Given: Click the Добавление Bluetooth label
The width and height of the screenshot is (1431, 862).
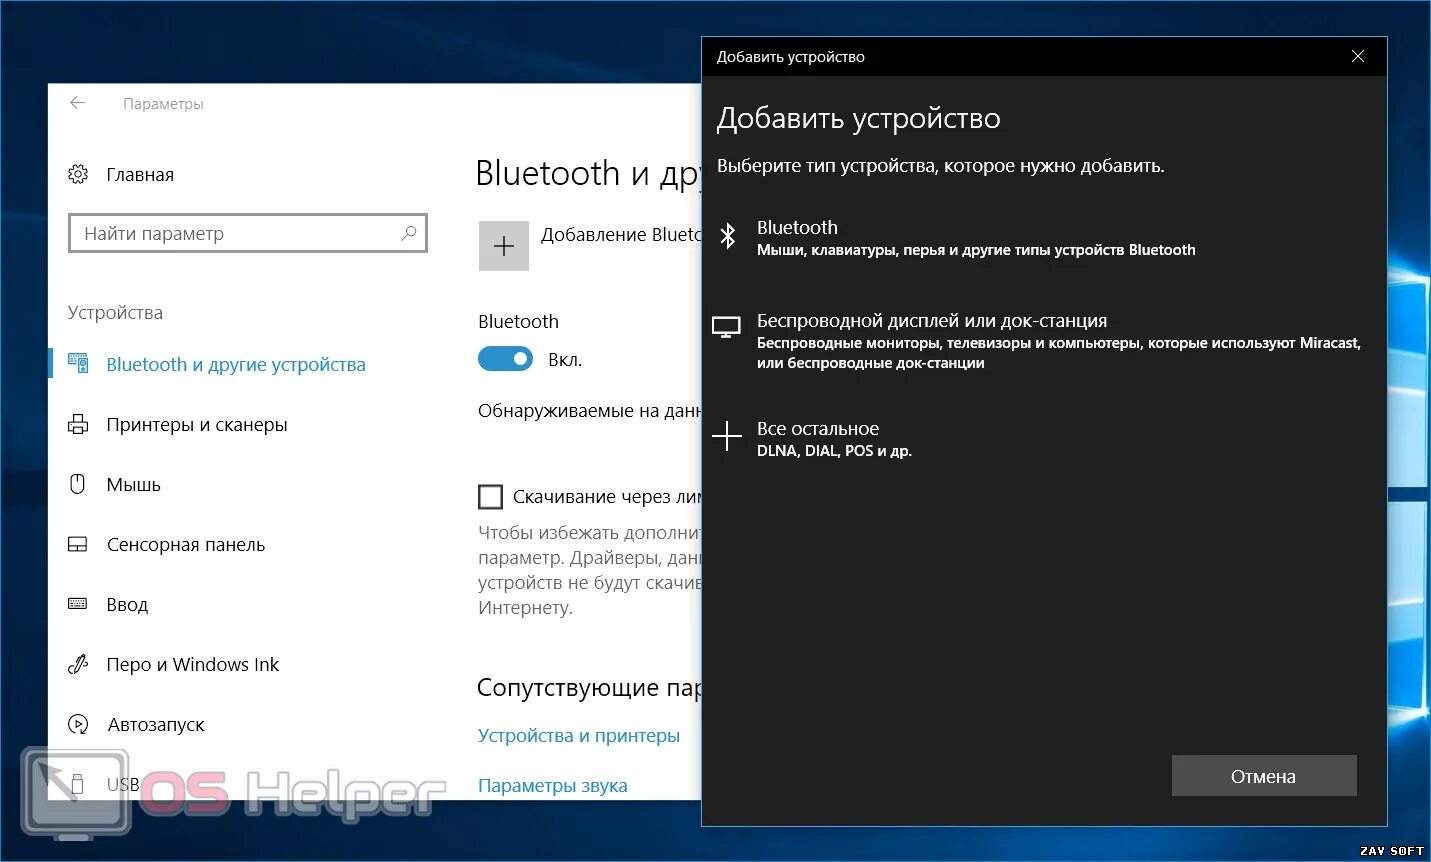Looking at the screenshot, I should pos(621,234).
